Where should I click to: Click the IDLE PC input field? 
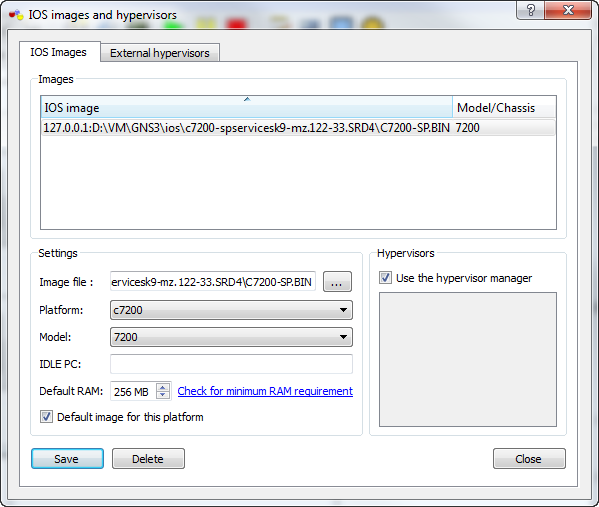tap(231, 364)
